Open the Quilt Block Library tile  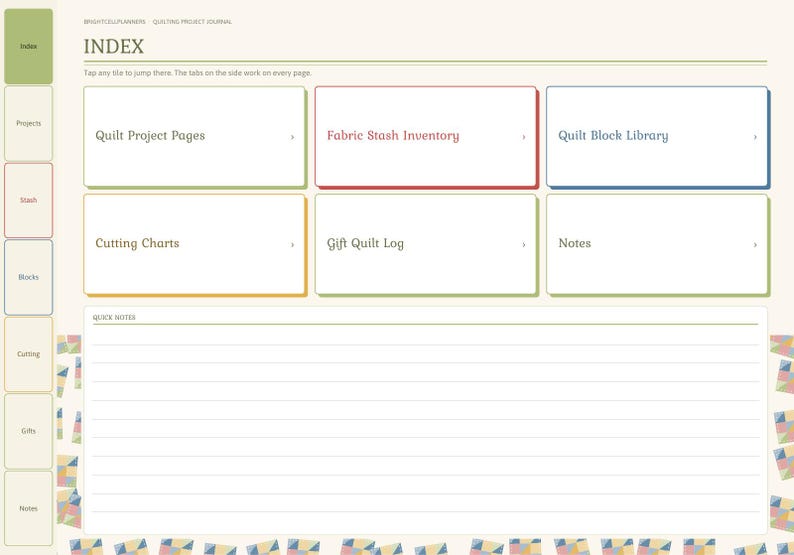coord(657,136)
